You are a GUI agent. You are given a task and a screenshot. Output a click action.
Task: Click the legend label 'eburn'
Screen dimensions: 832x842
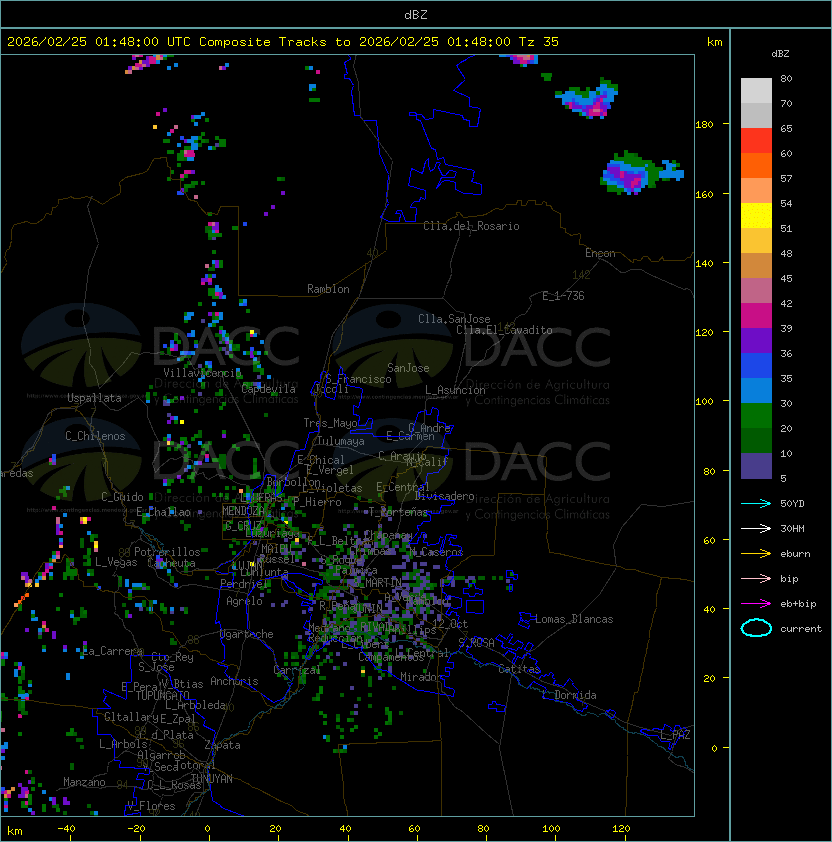point(795,554)
